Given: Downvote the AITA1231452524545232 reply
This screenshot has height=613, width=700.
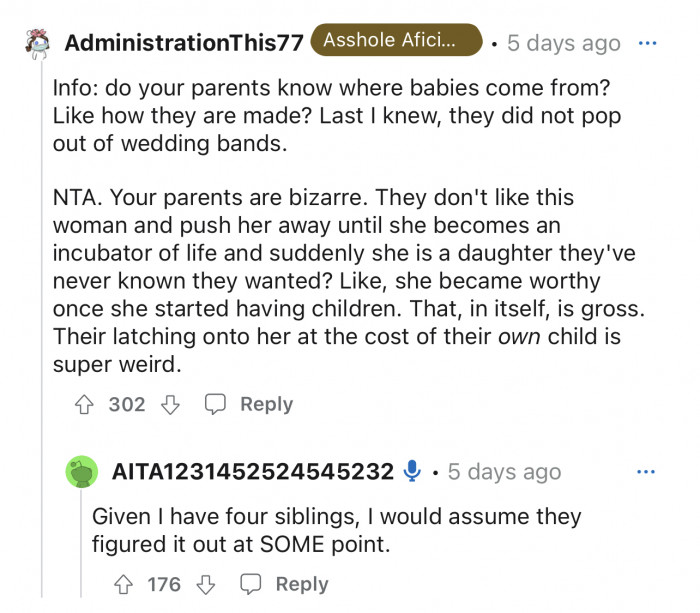Looking at the screenshot, I should pos(207,584).
